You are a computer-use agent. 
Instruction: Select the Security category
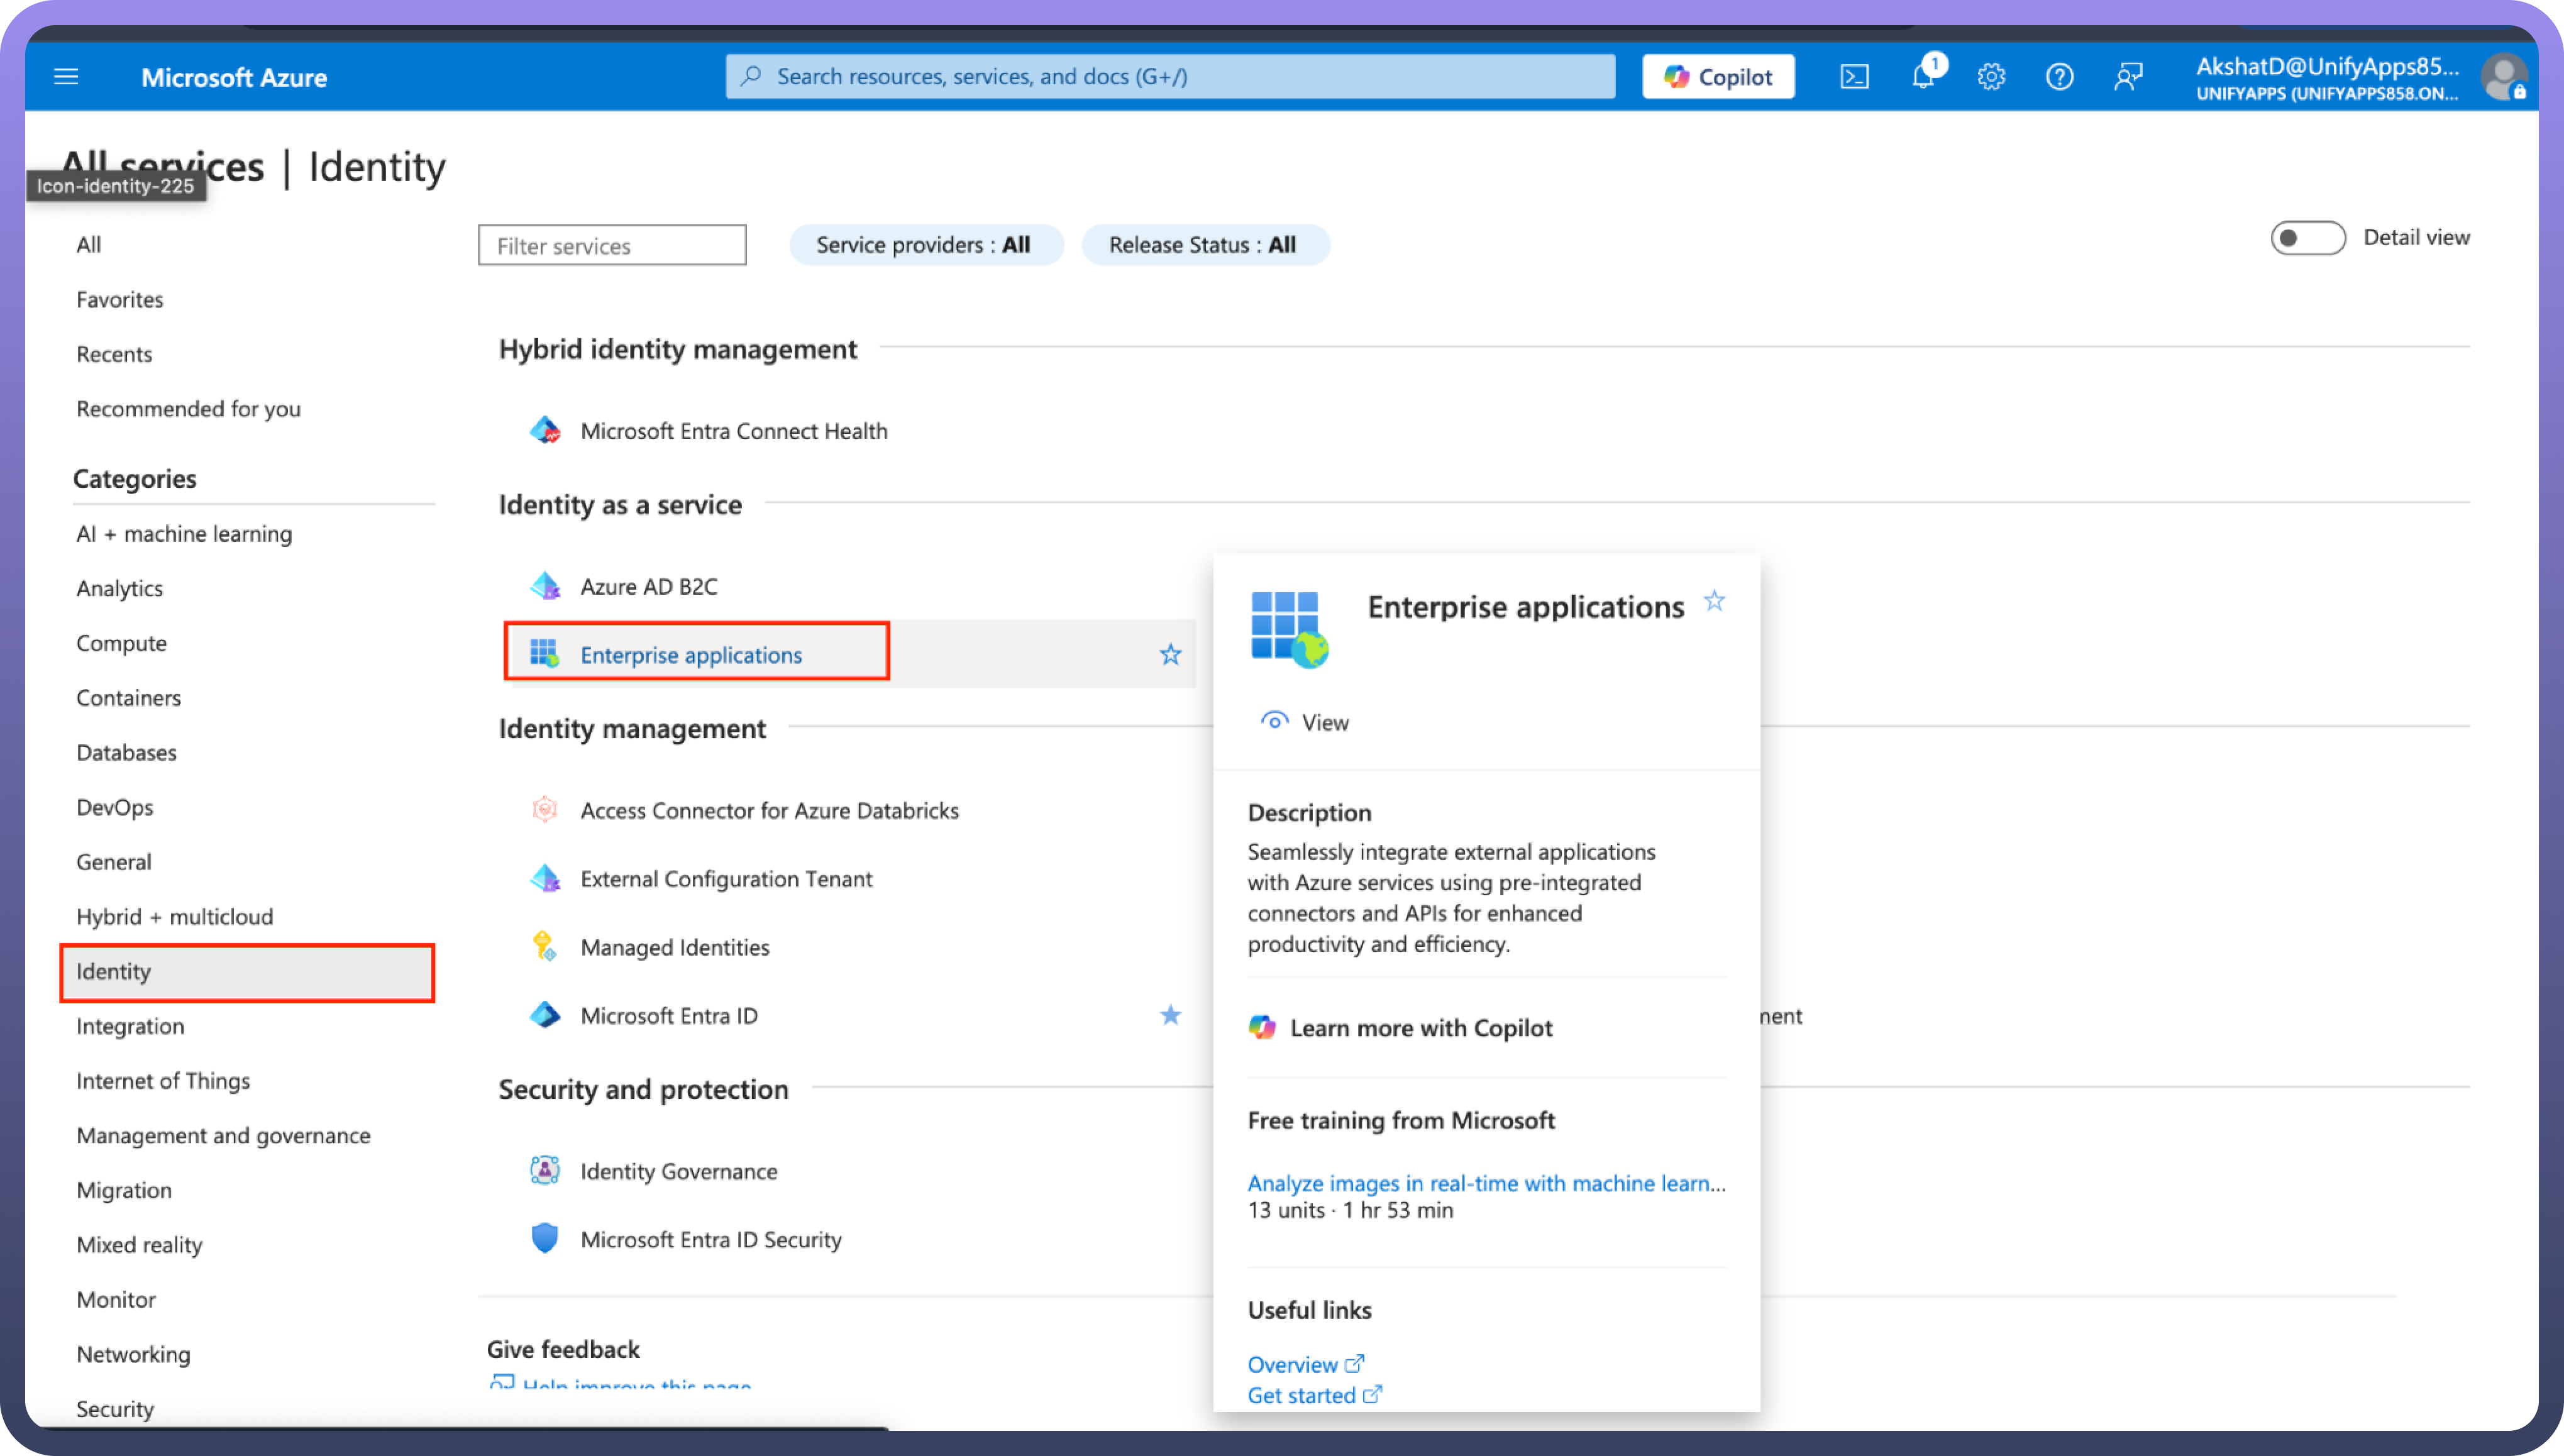tap(115, 1409)
